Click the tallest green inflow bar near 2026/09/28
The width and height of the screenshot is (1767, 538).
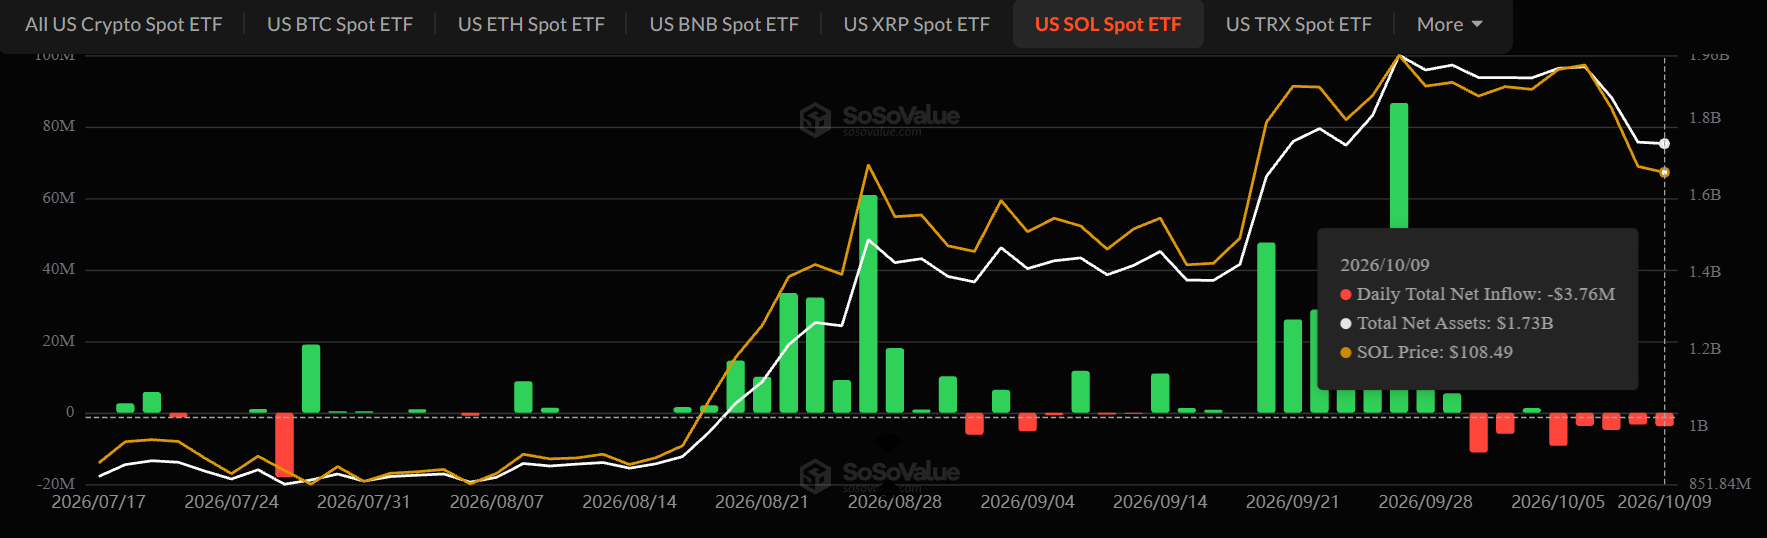(1399, 165)
